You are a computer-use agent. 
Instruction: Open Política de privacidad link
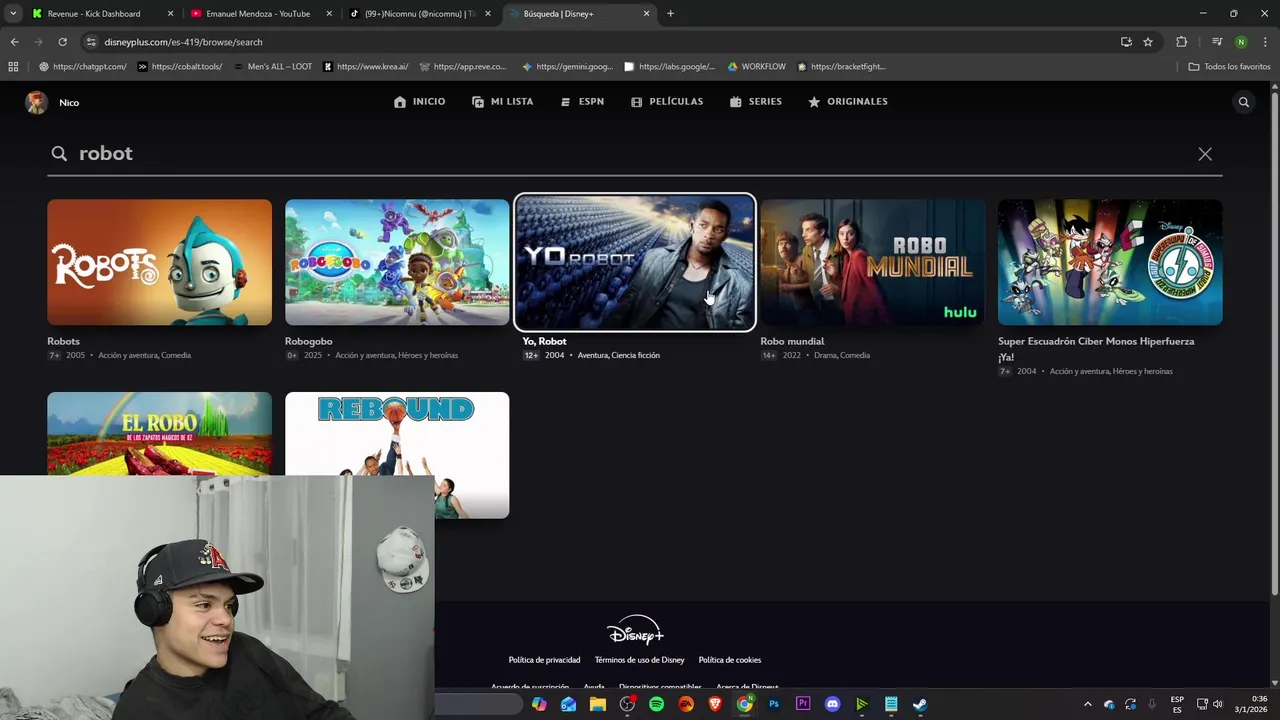click(x=544, y=660)
